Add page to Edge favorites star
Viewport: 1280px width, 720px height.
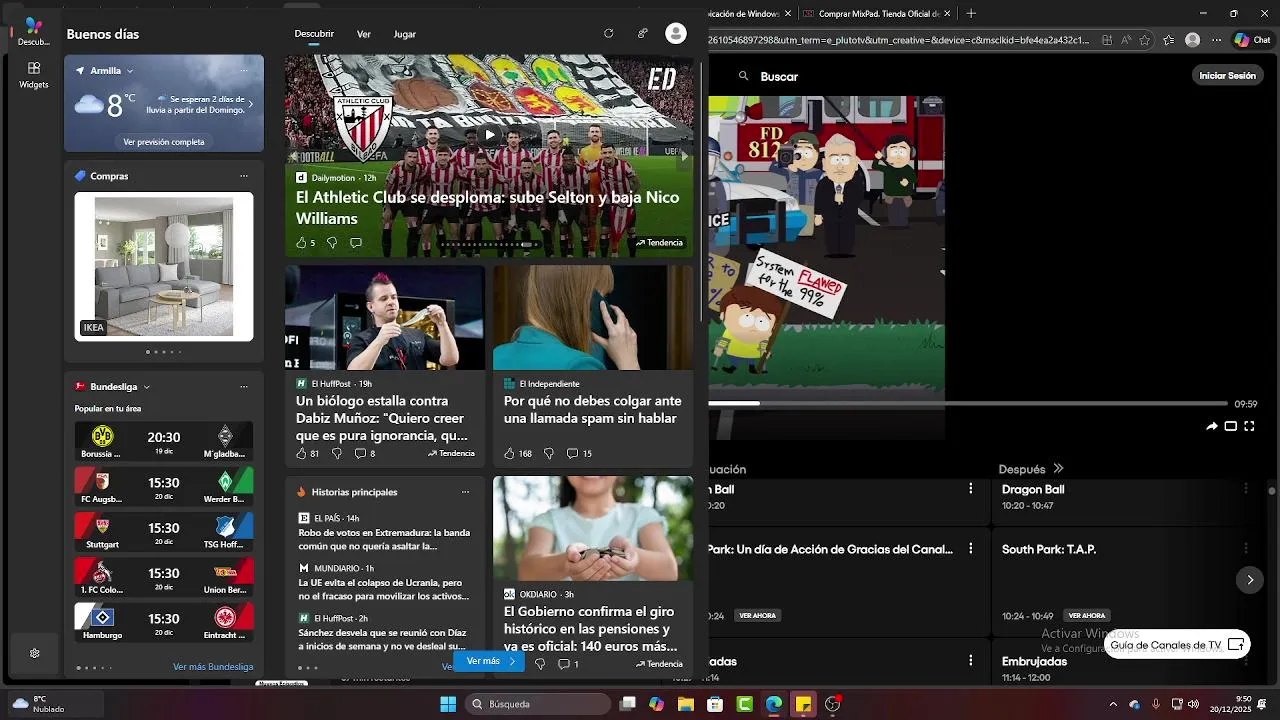pyautogui.click(x=1143, y=40)
